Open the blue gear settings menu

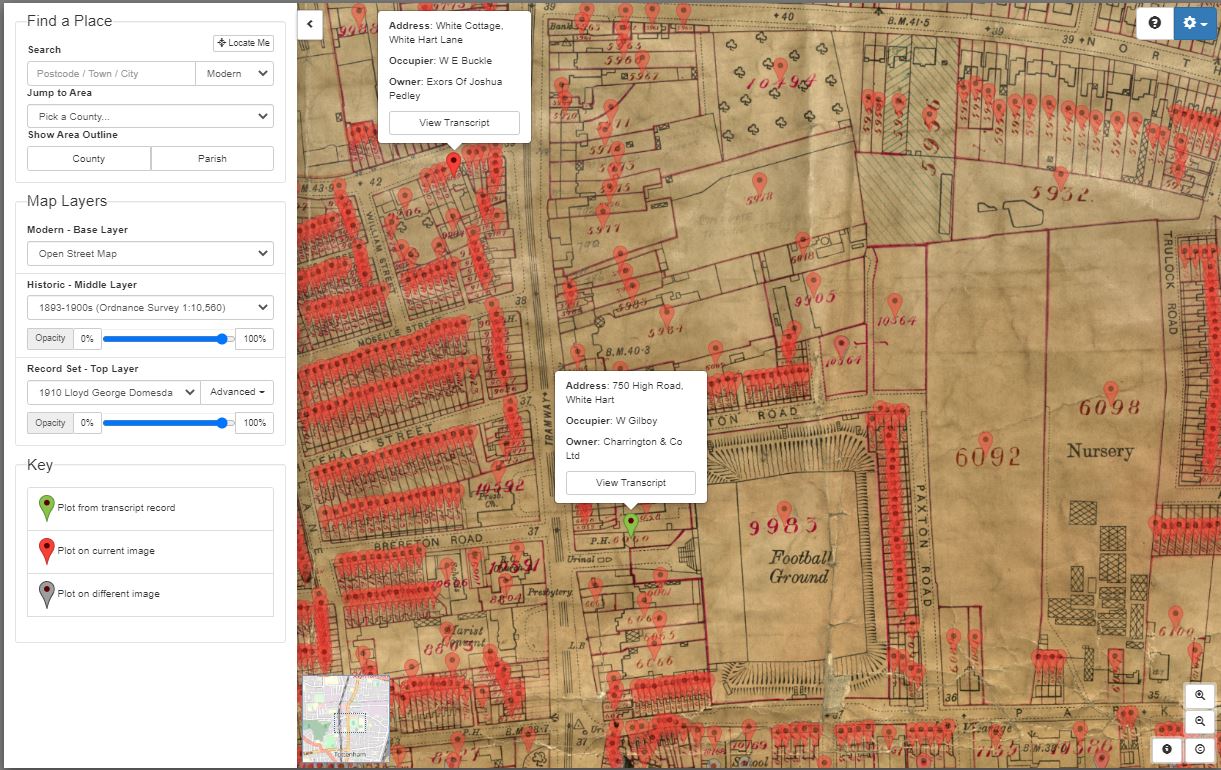[x=1195, y=23]
